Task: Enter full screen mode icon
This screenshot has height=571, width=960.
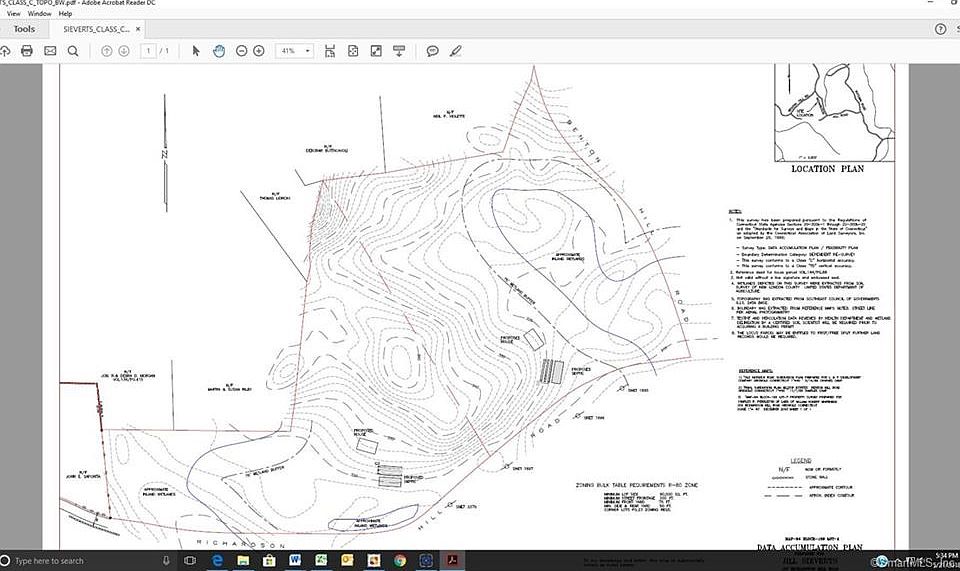Action: tap(376, 51)
